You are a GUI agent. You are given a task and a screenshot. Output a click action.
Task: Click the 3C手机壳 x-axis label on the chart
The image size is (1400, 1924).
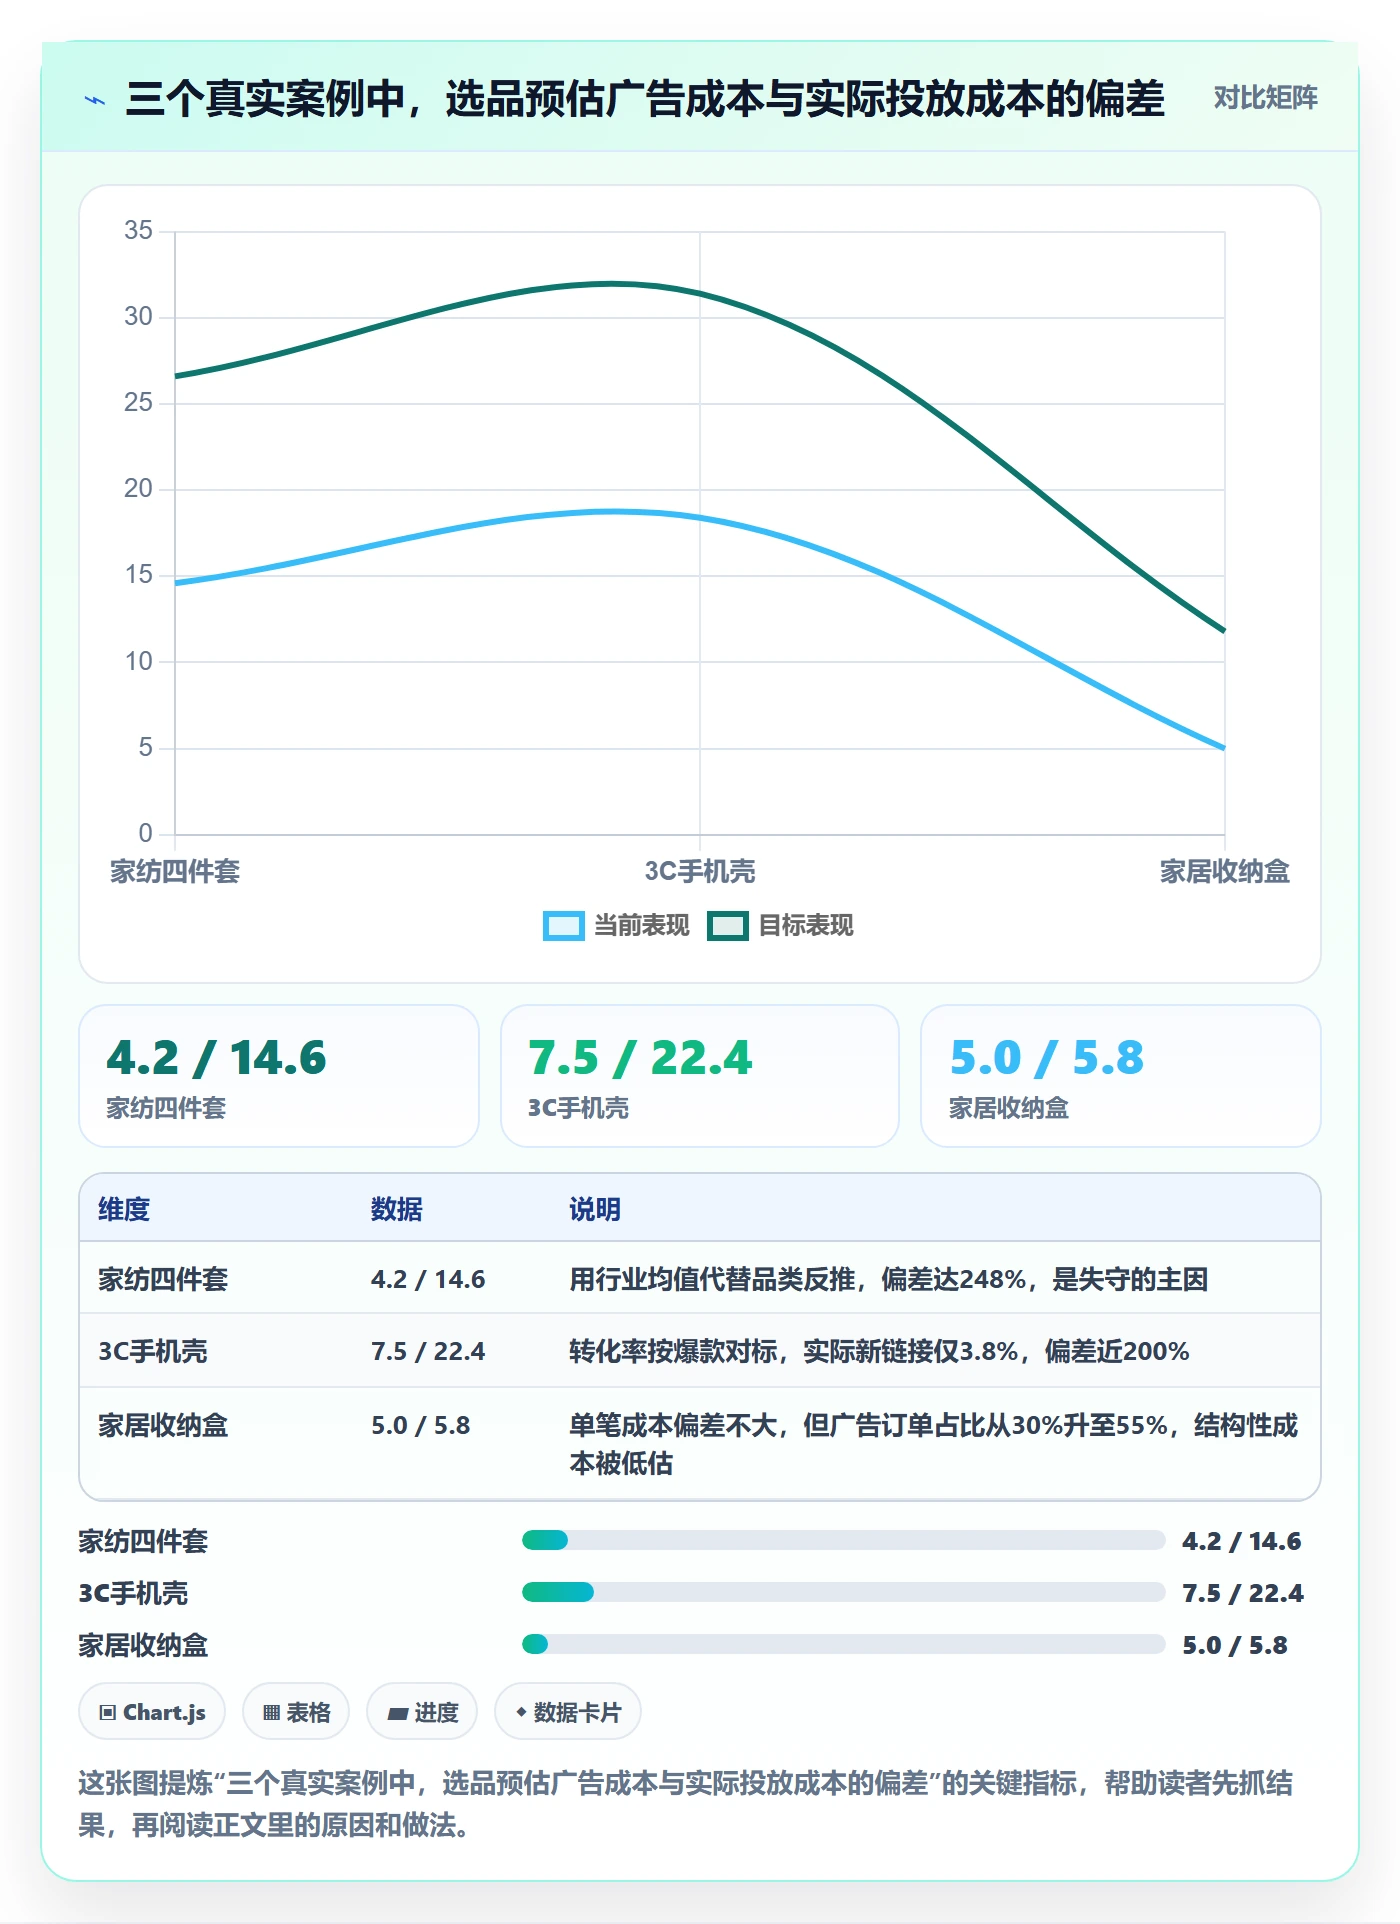point(700,871)
